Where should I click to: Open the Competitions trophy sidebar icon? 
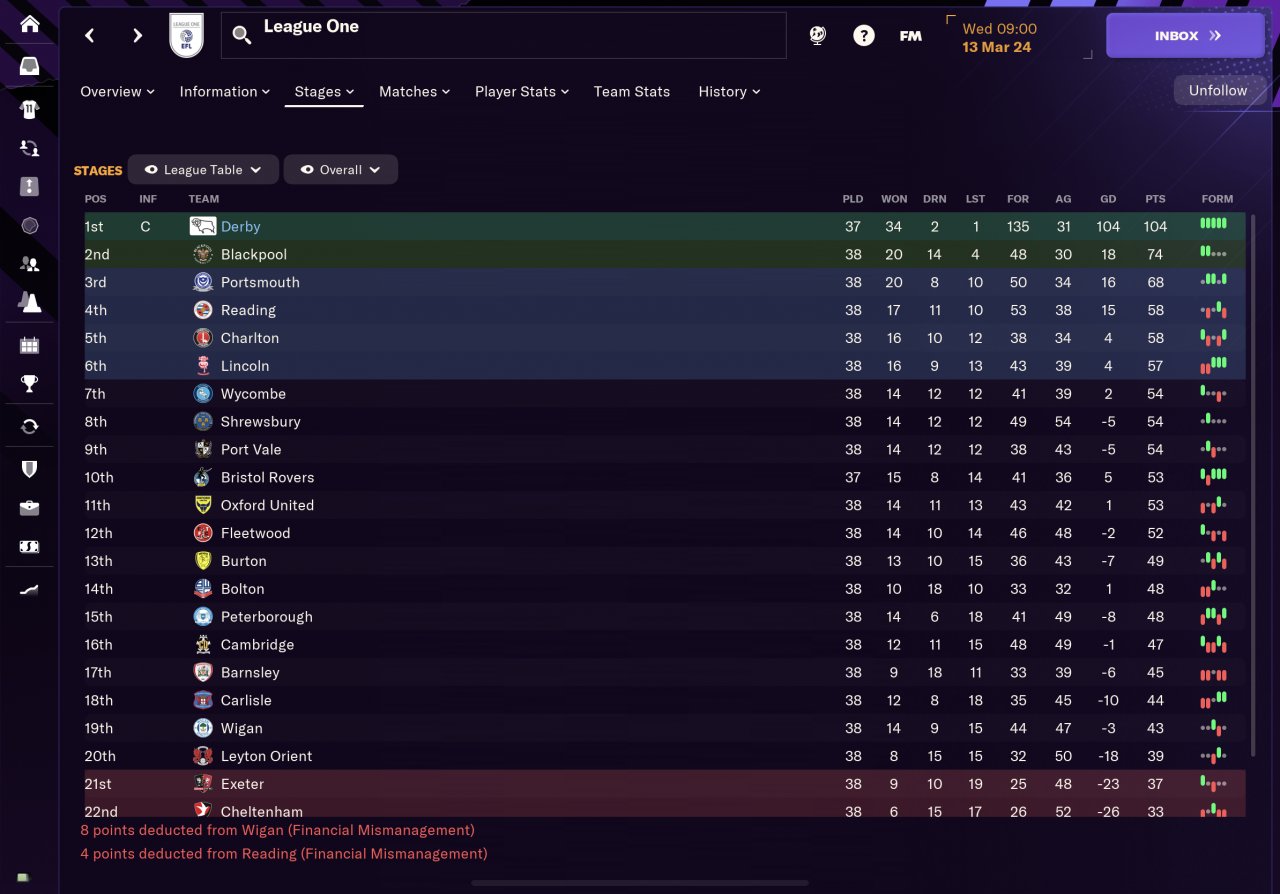(x=30, y=384)
